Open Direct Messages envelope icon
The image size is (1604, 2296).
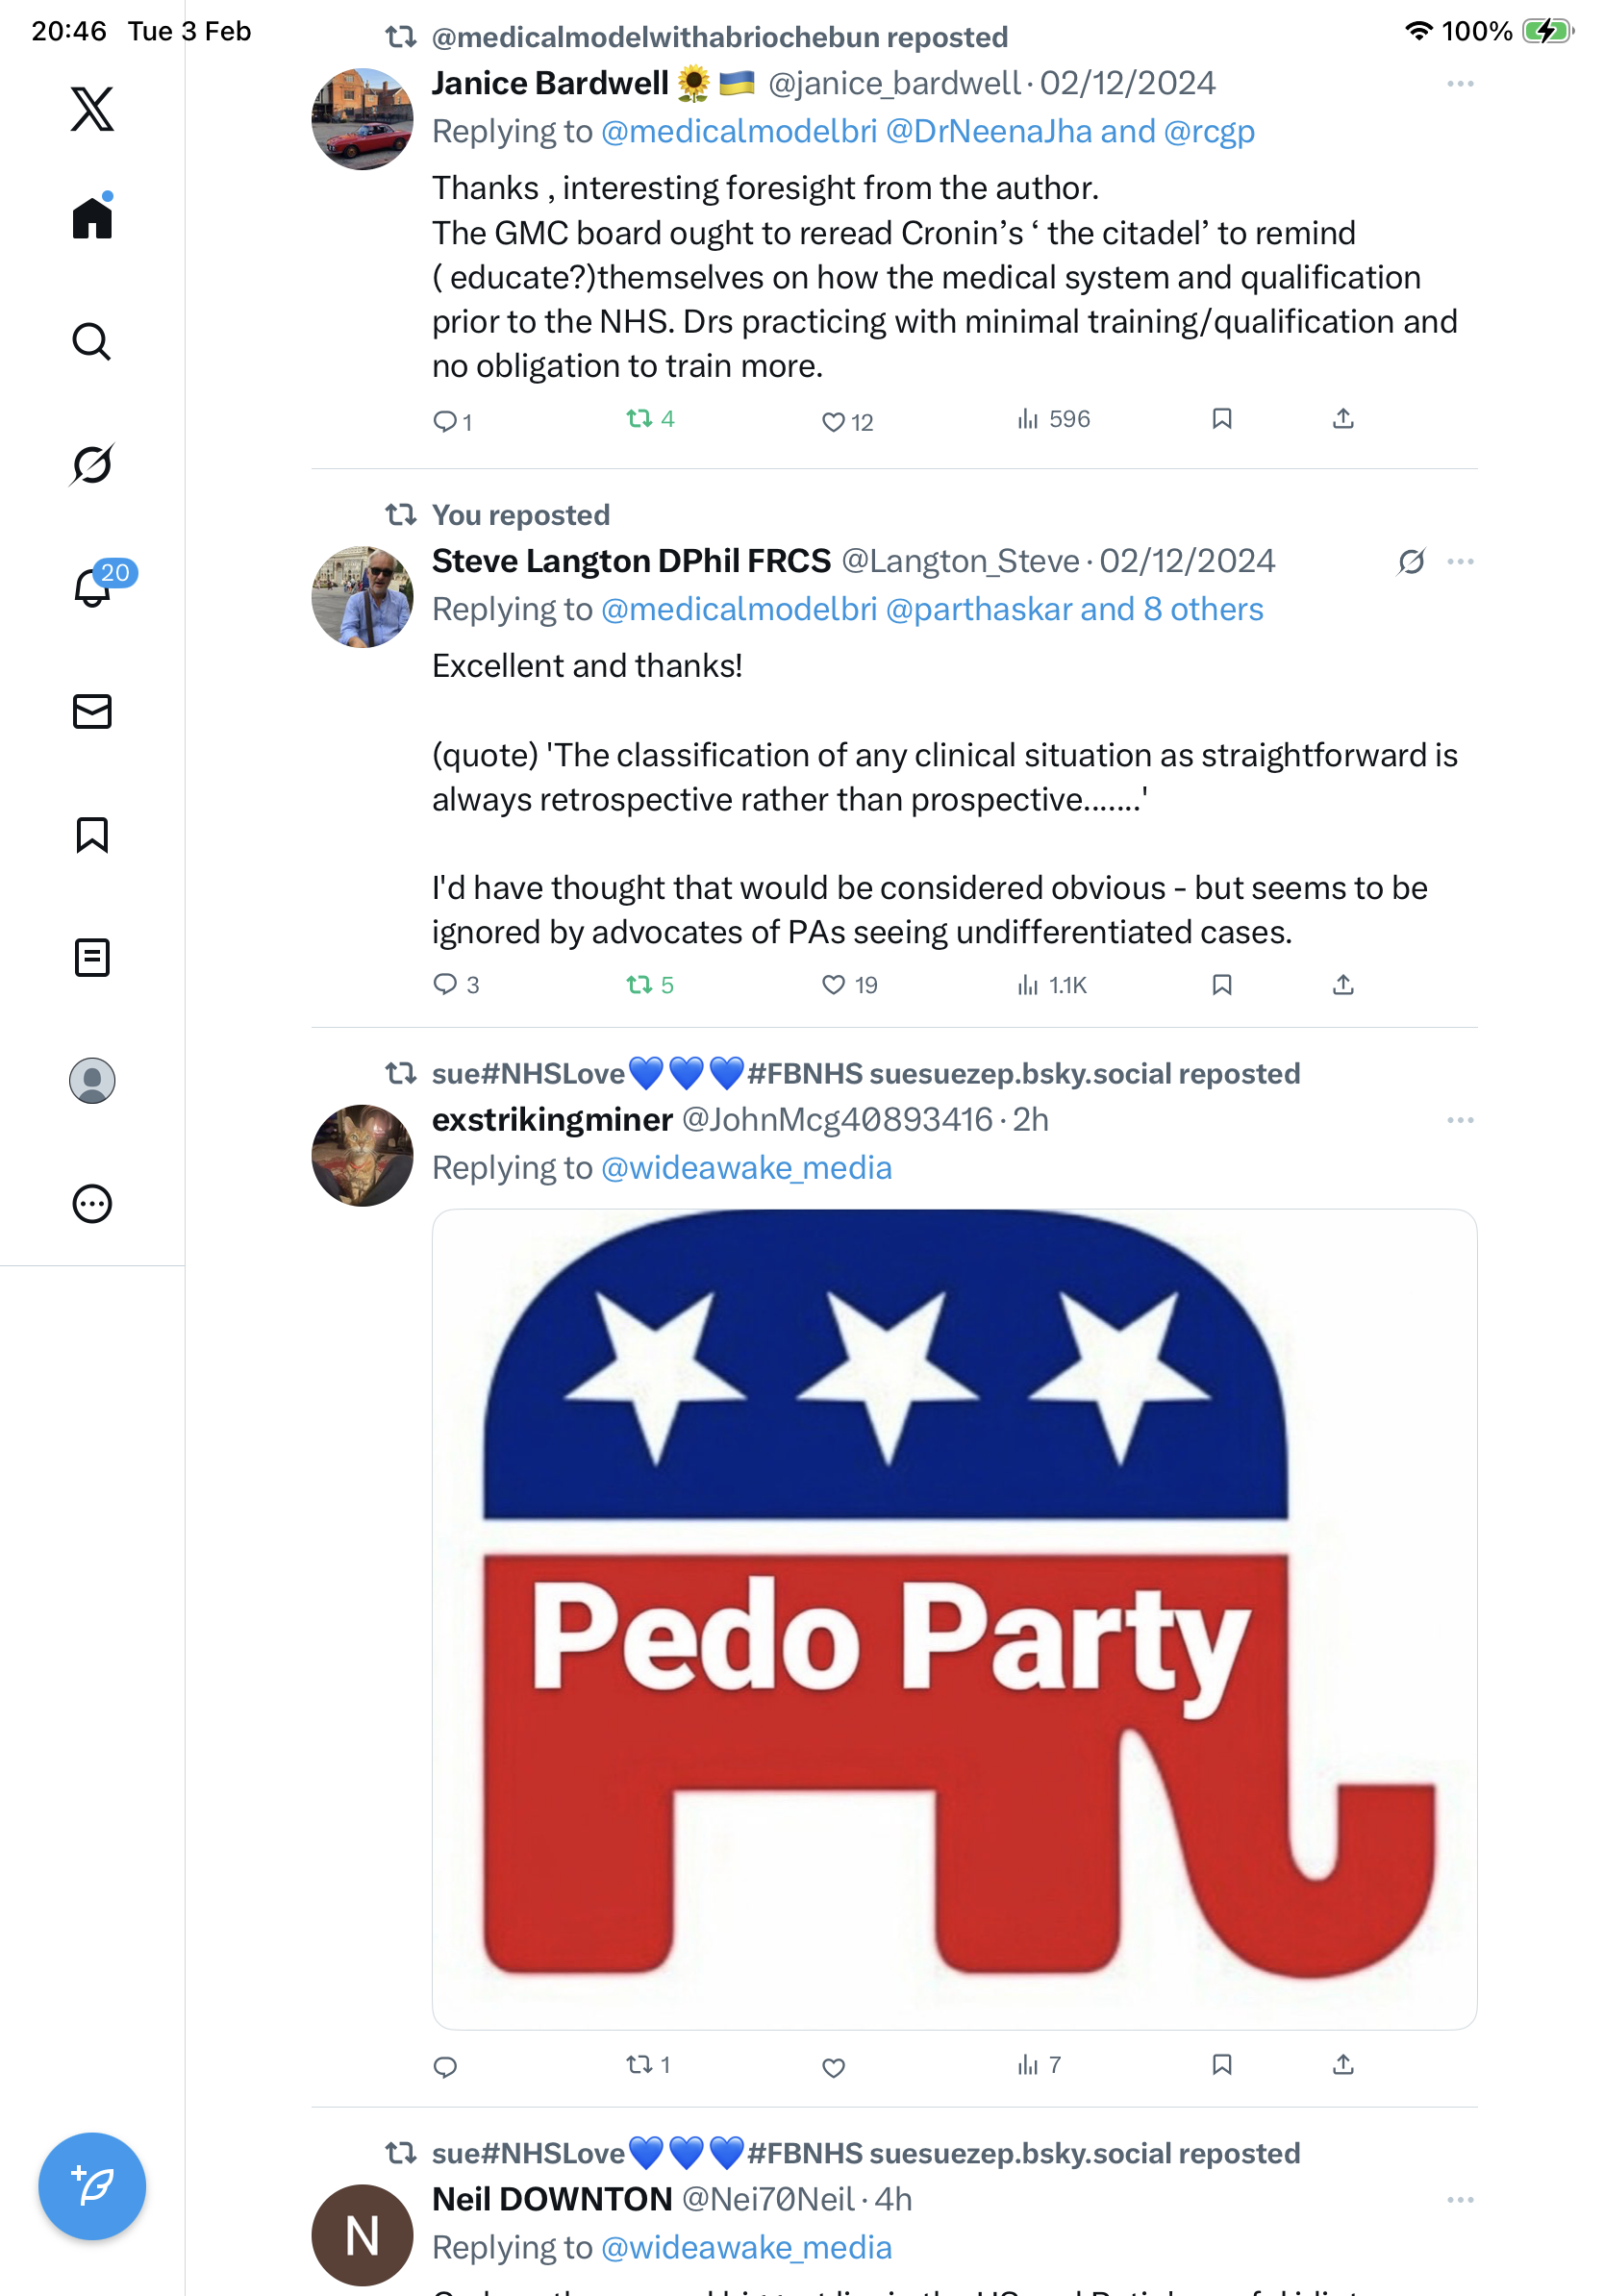pos(92,711)
